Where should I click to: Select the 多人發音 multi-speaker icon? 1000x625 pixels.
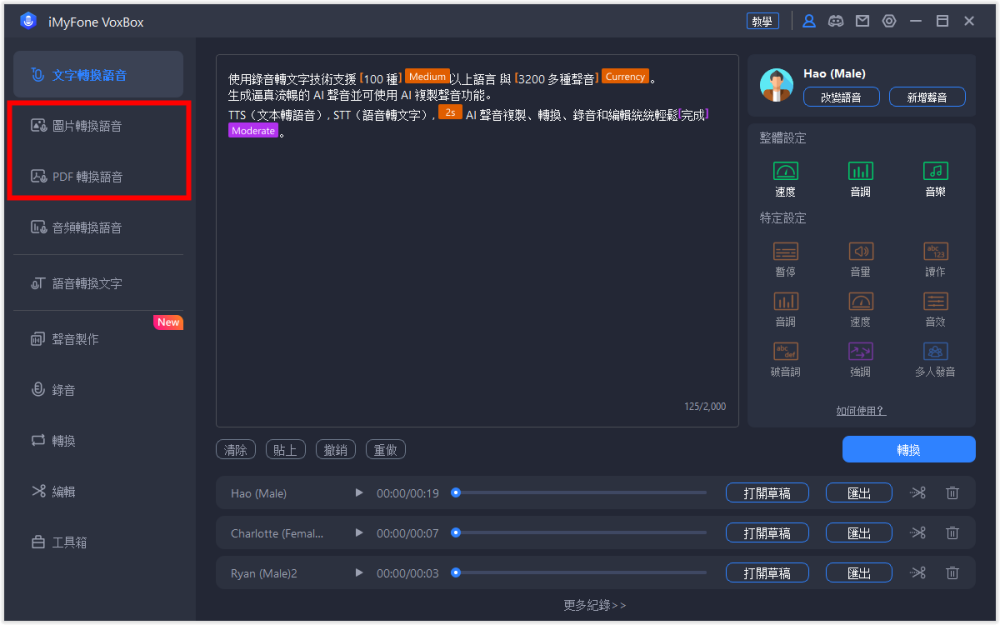click(x=936, y=351)
